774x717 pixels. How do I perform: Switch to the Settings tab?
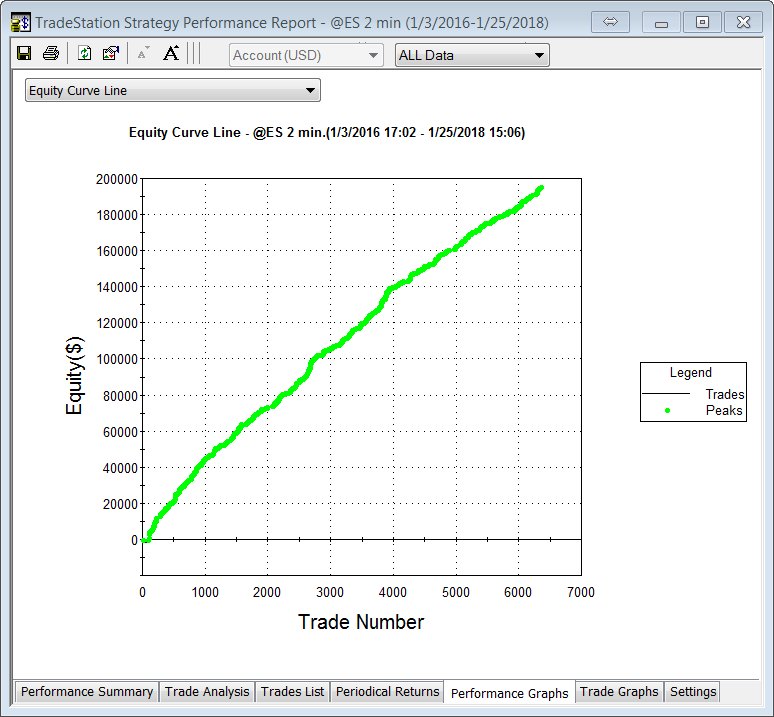point(693,691)
